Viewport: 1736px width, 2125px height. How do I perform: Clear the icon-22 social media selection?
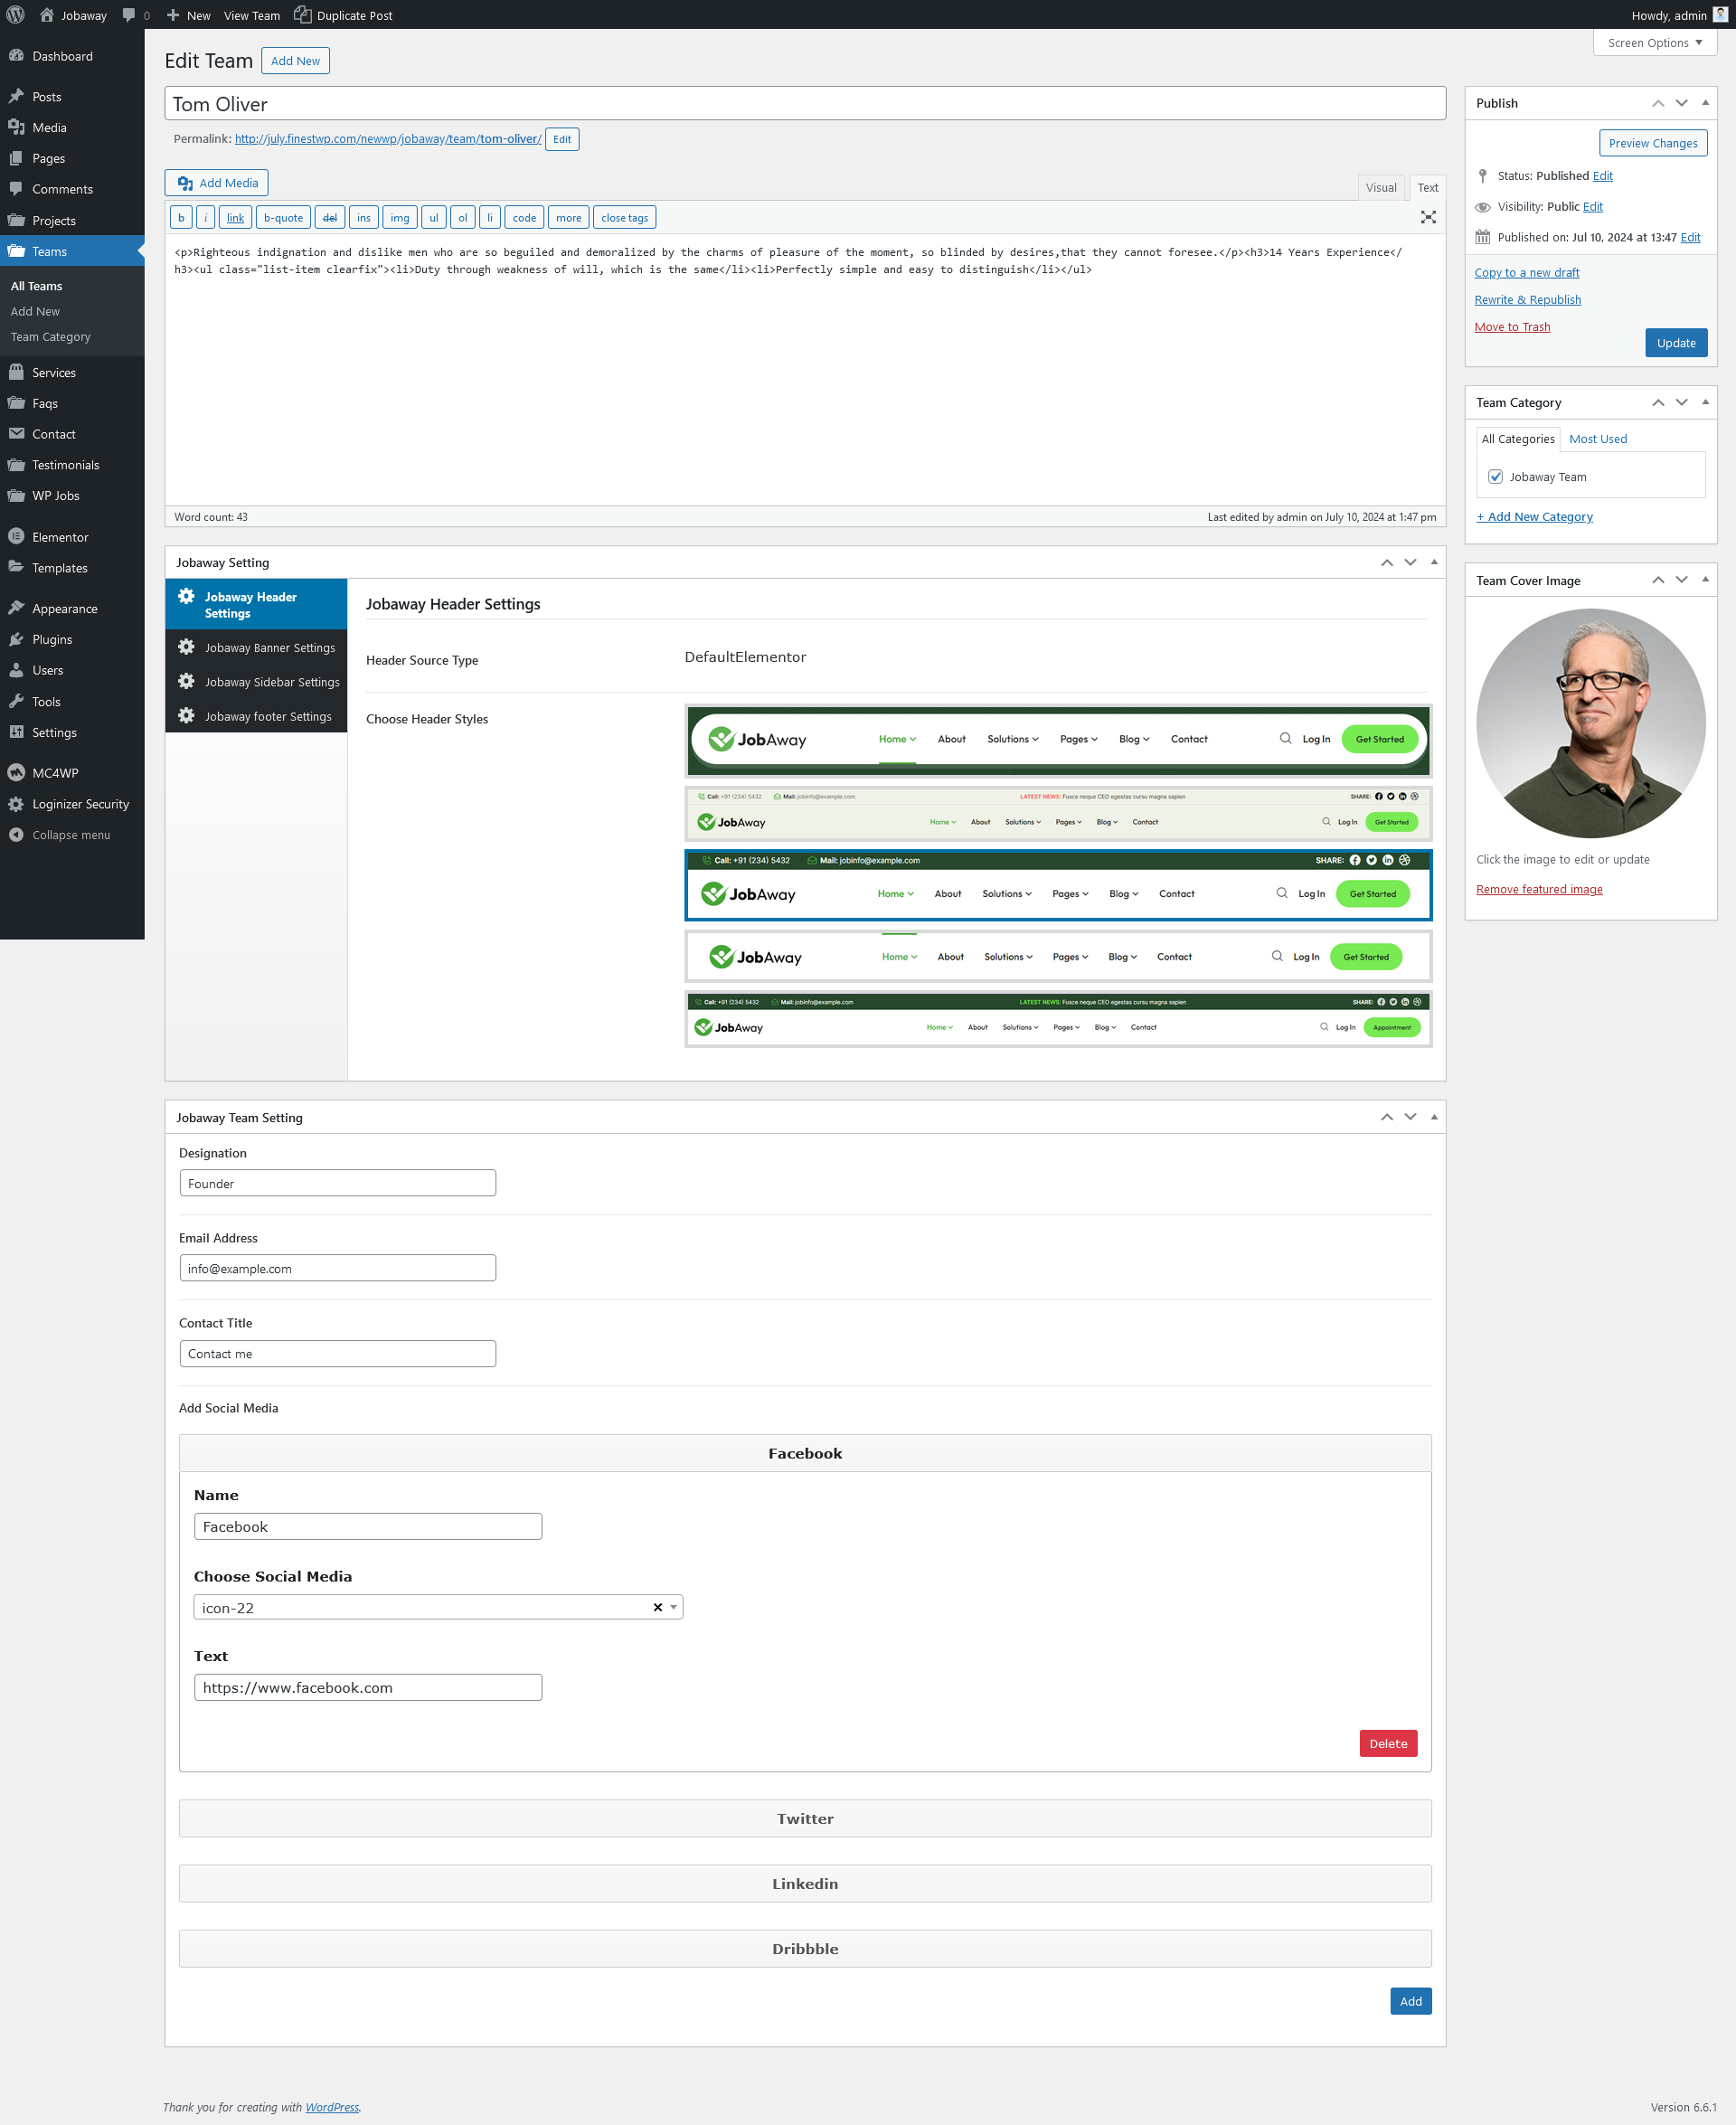click(x=657, y=1607)
